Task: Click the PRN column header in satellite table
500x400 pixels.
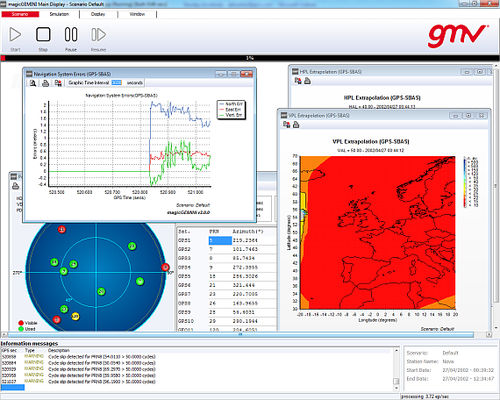Action: 214,231
